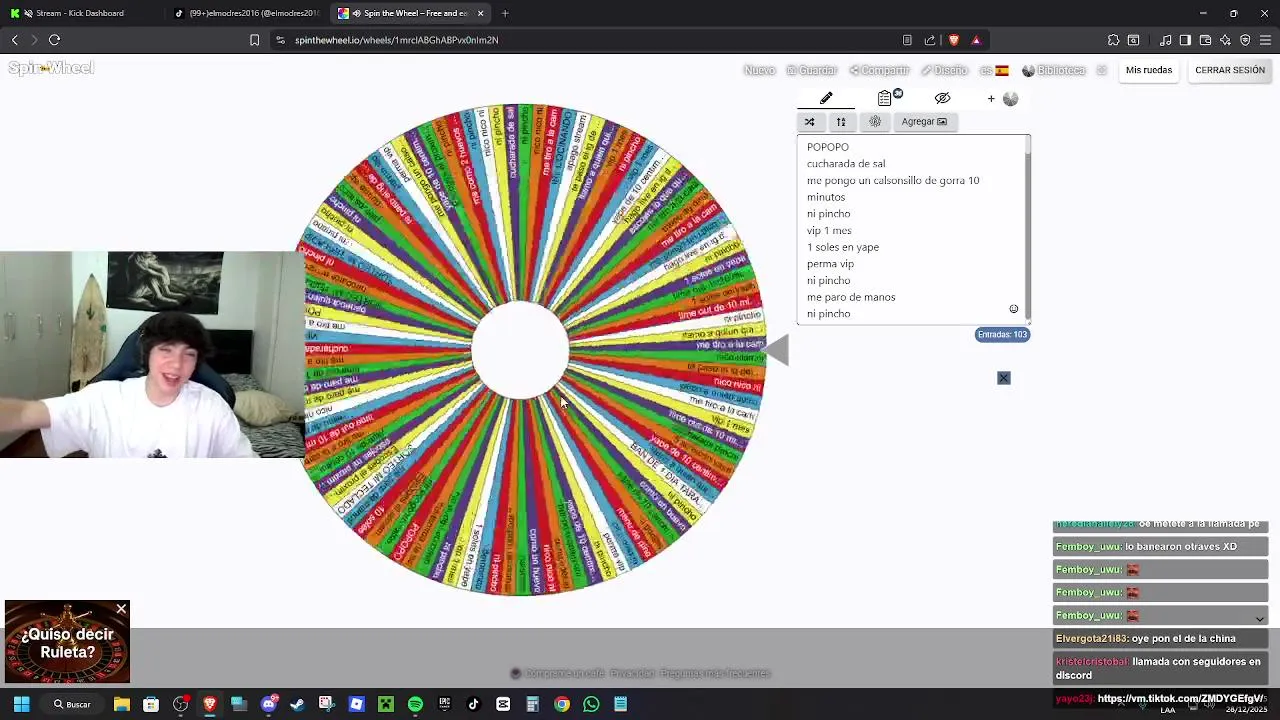Click the address bar URL

click(x=396, y=40)
